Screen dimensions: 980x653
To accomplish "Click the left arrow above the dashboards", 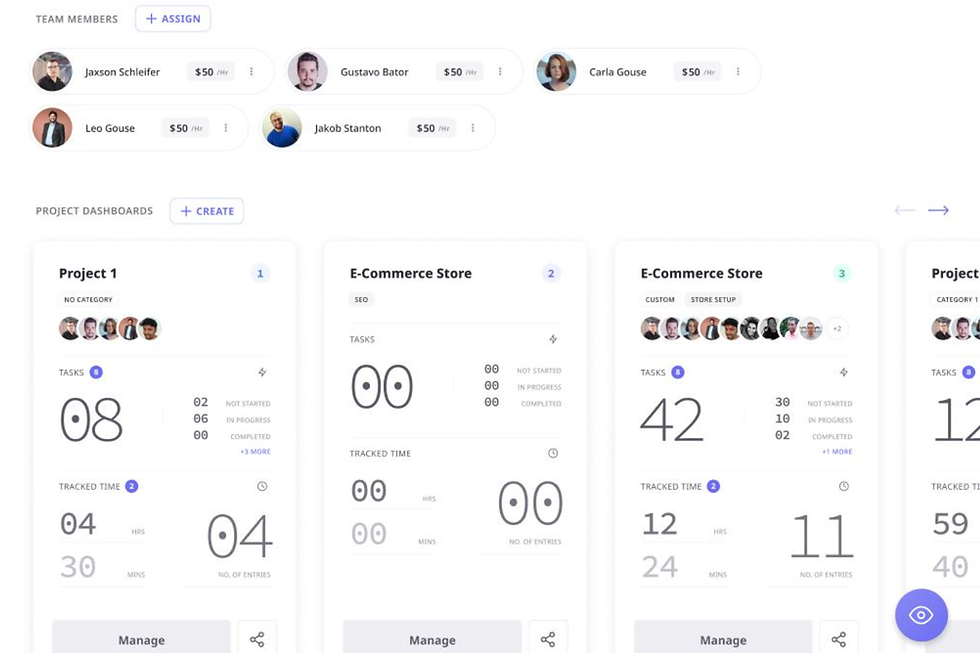I will 904,210.
